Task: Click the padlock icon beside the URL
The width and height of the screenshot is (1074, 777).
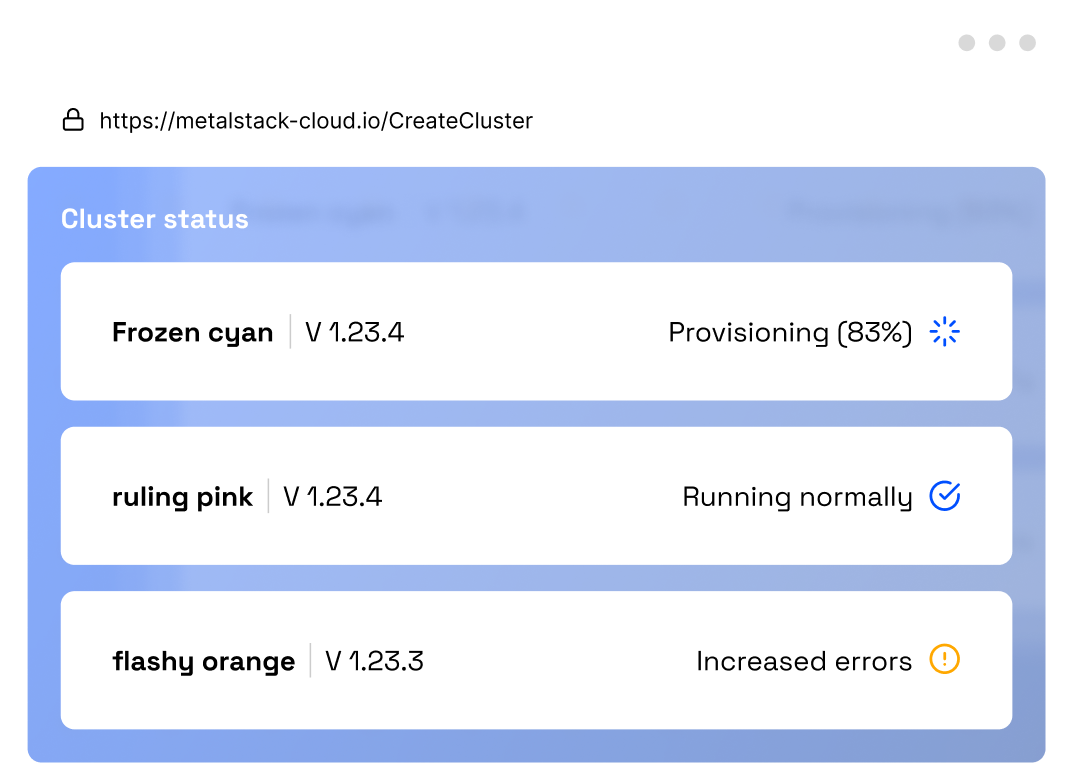Action: 73,120
